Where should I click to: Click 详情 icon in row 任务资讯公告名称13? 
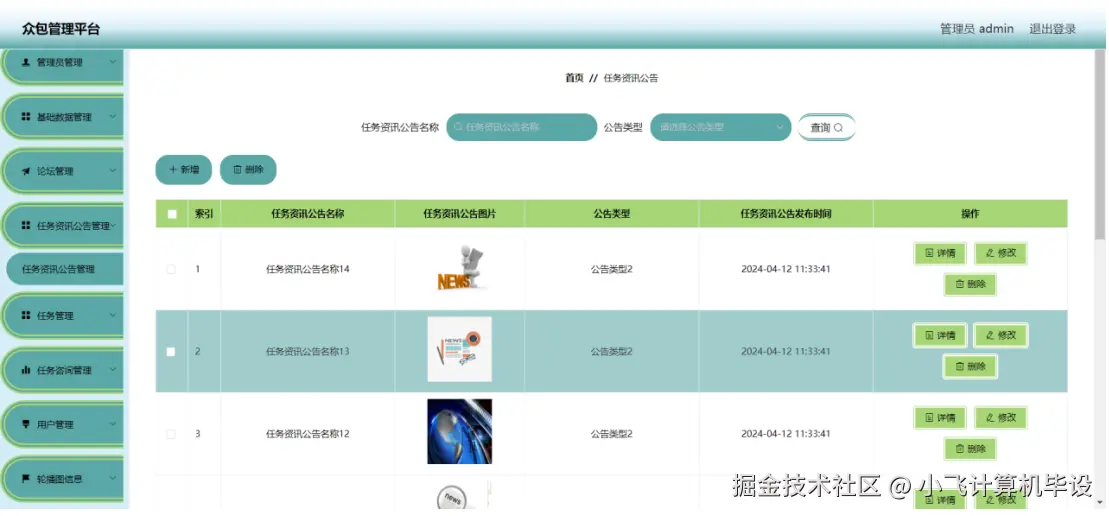coord(929,335)
